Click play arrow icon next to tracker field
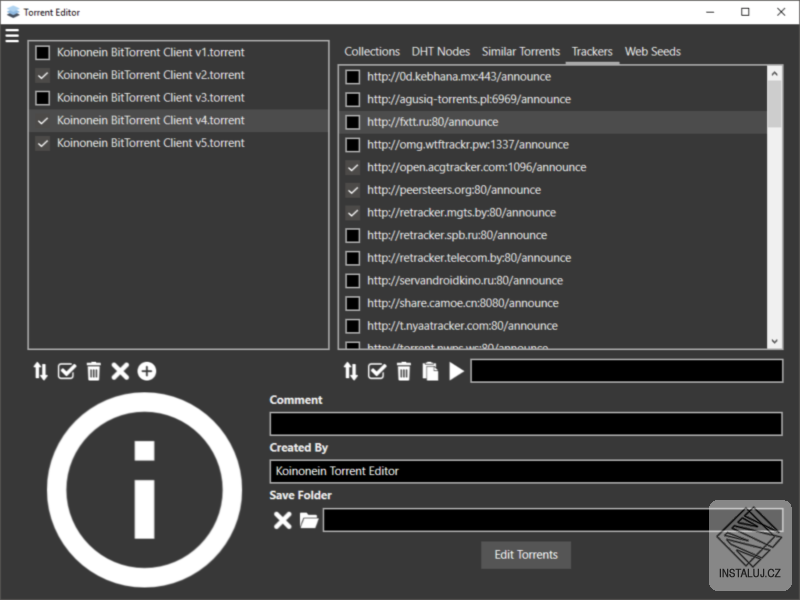Image resolution: width=800 pixels, height=600 pixels. click(456, 371)
